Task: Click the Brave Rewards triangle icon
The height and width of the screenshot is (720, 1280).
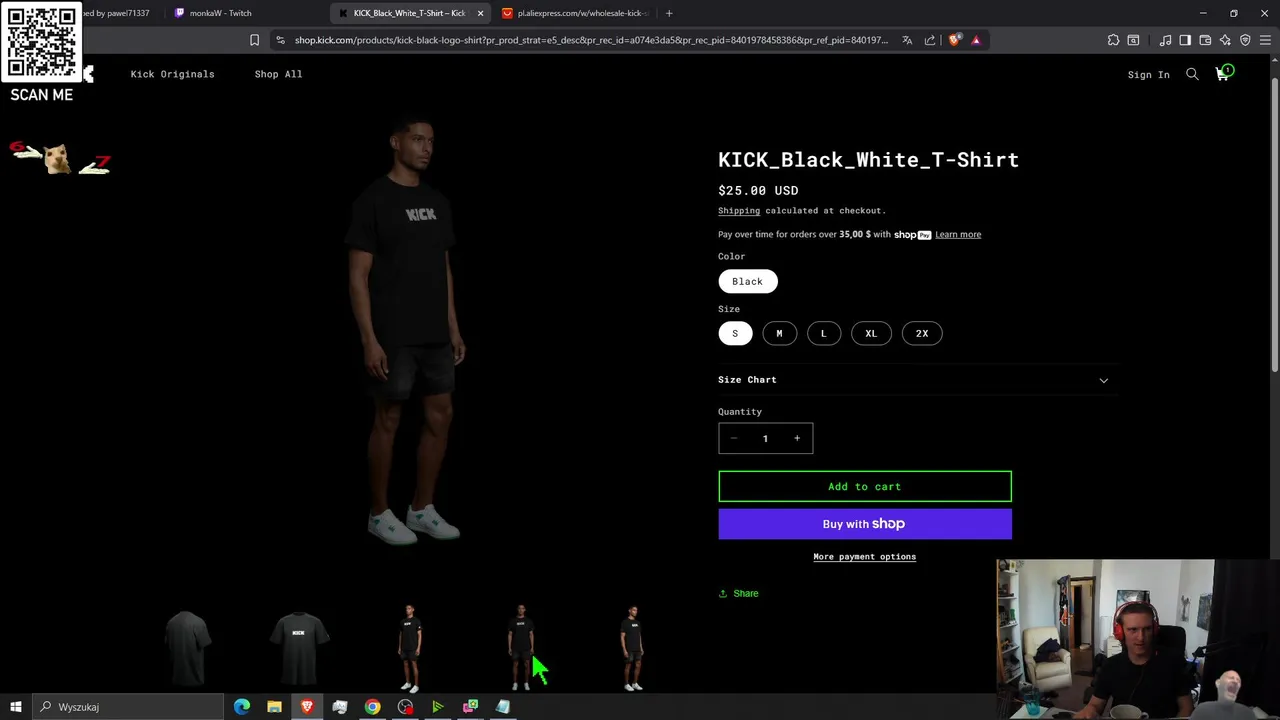Action: 976,40
